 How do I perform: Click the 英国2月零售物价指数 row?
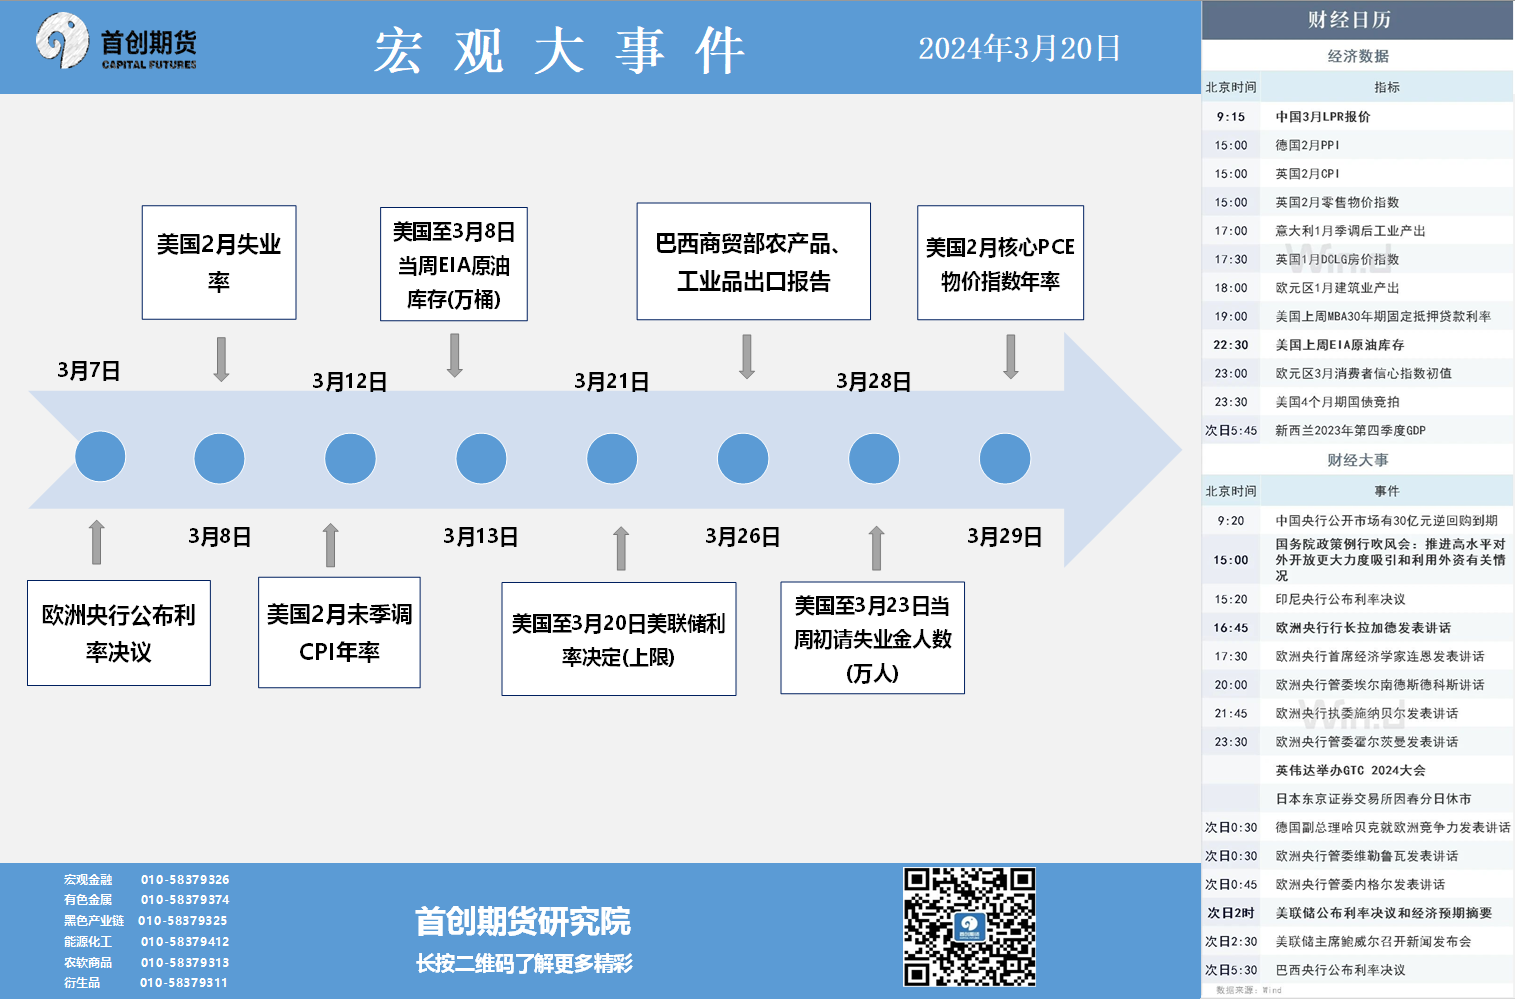(1357, 202)
